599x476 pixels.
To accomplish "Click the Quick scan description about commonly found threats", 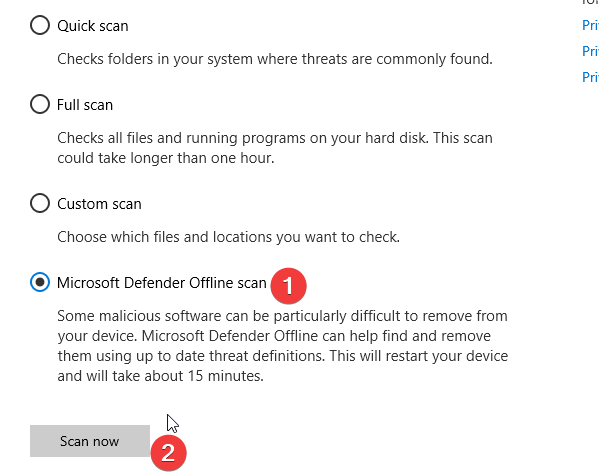I will 275,59.
